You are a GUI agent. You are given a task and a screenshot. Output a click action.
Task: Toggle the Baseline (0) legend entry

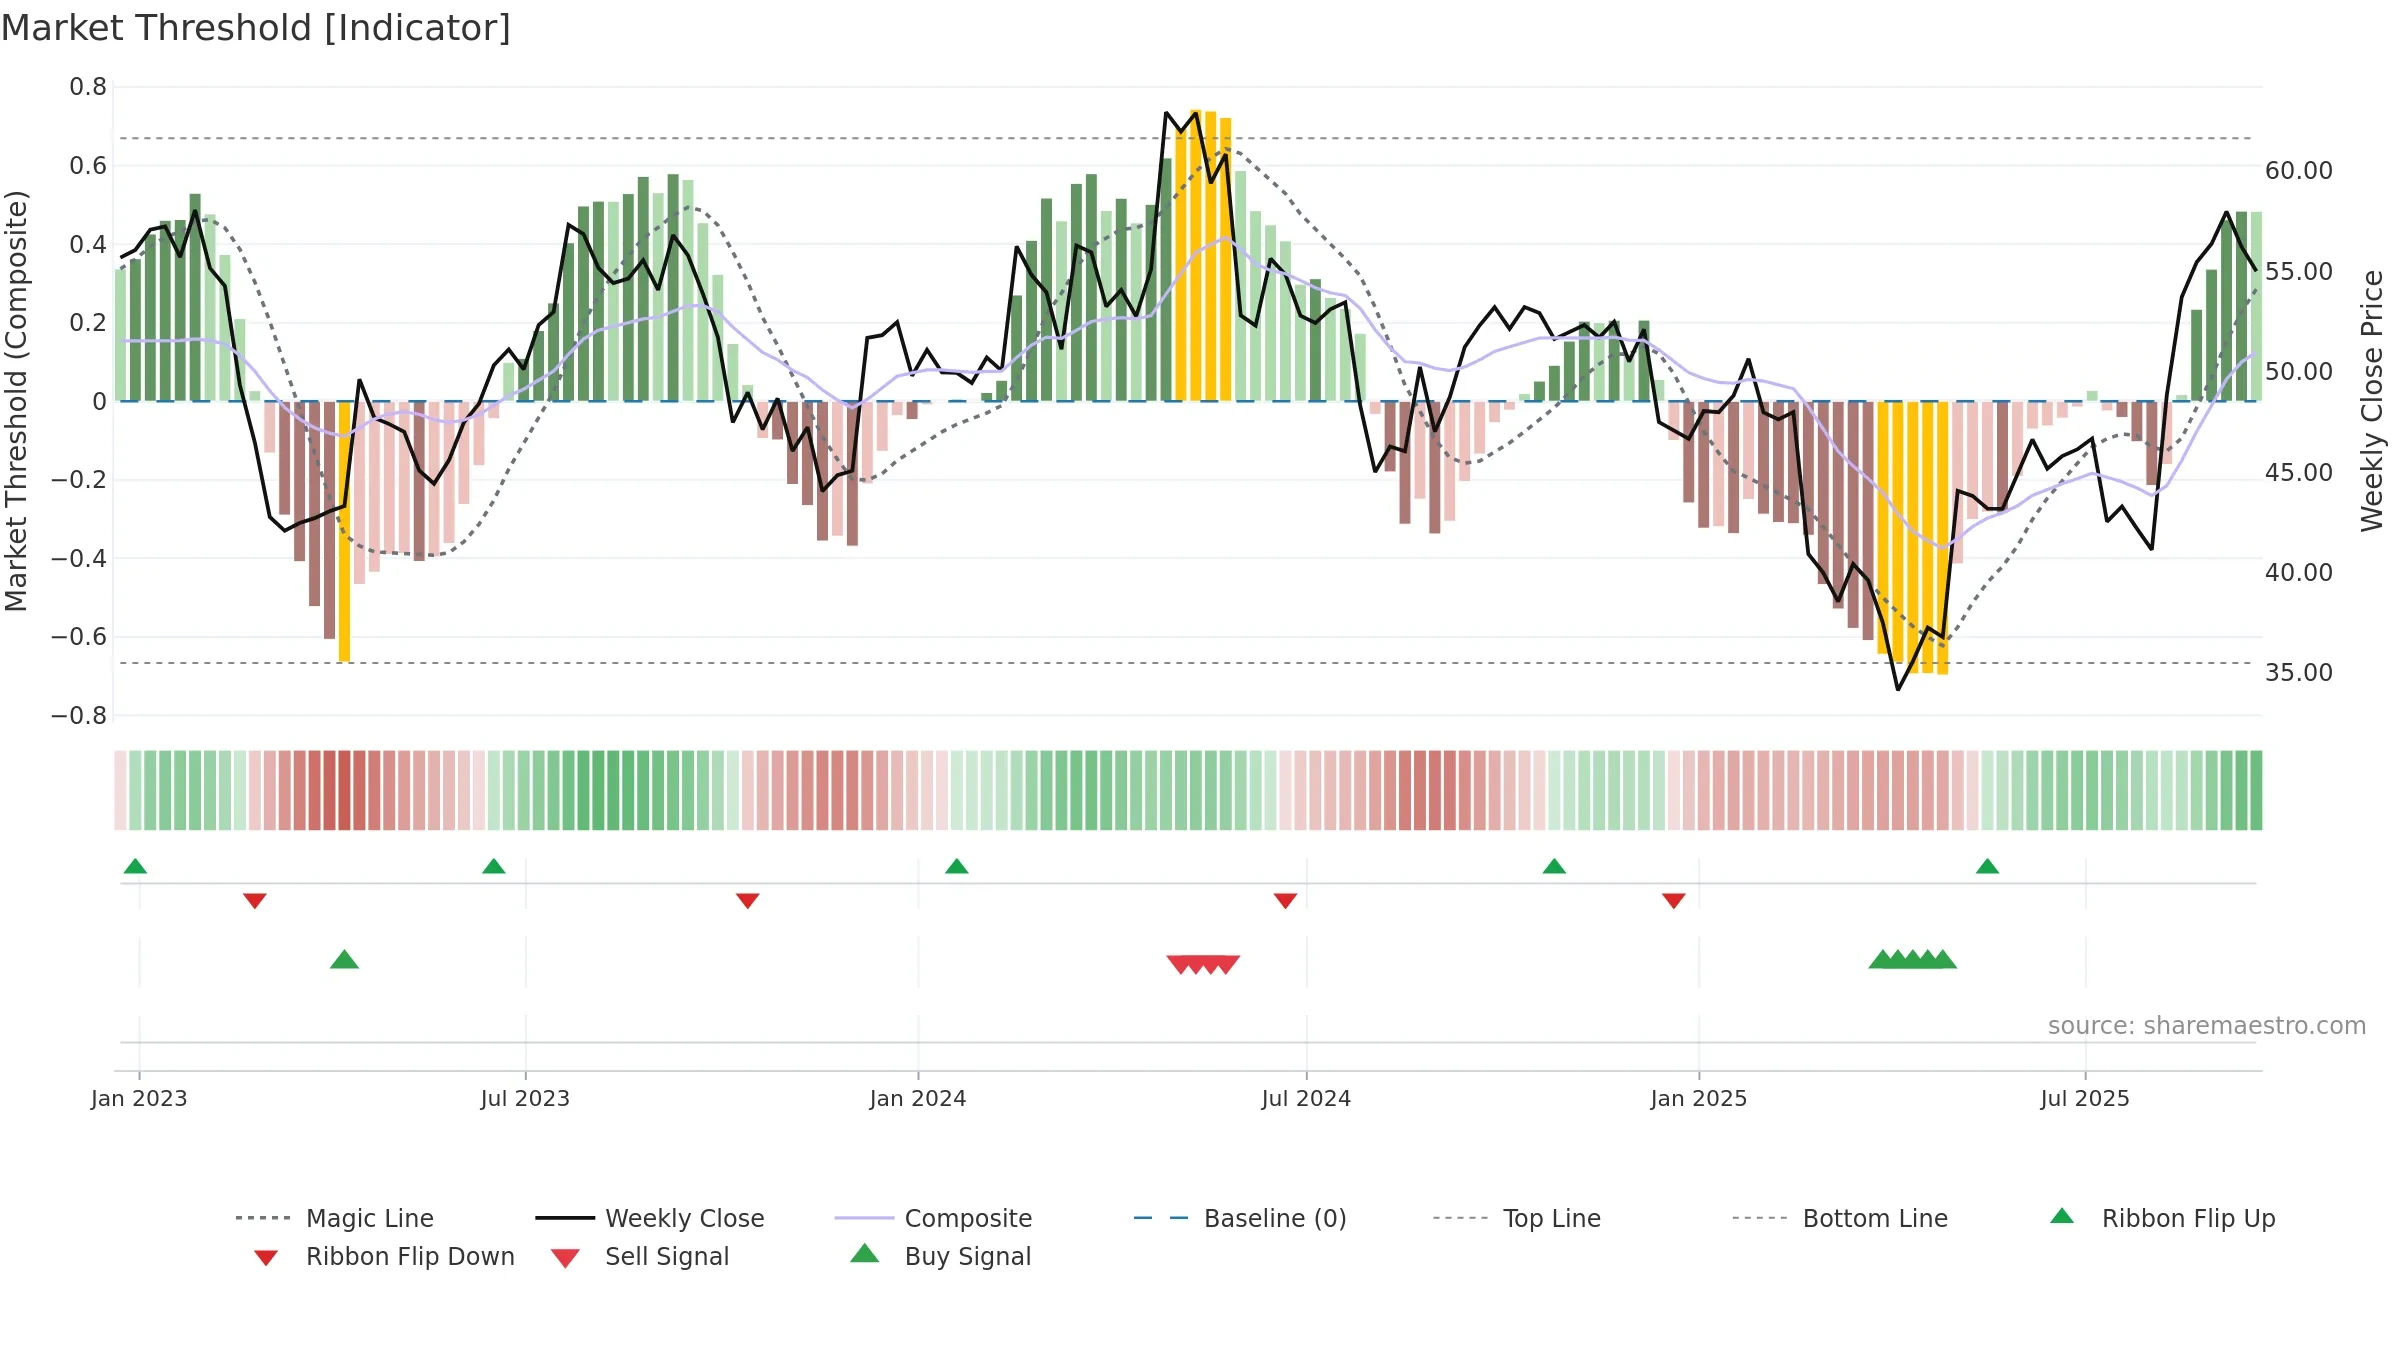pos(1240,1218)
